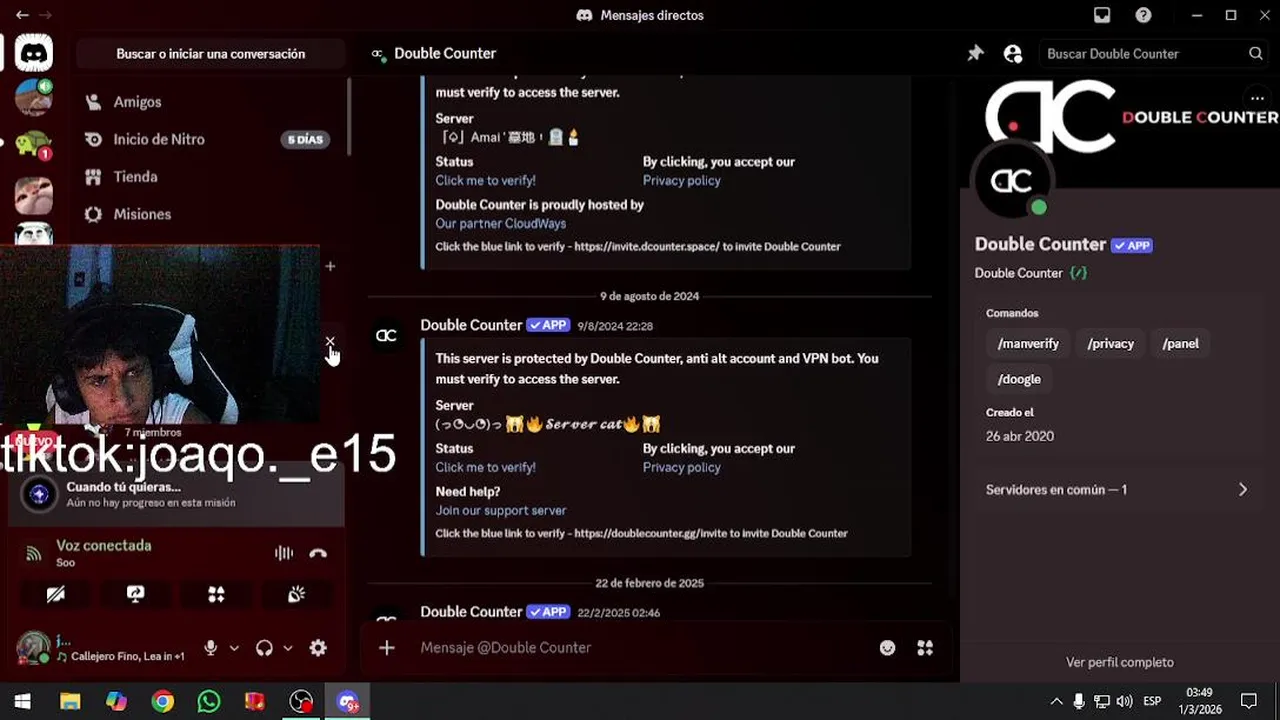Add attachment with the plus button
The image size is (1280, 720).
[387, 648]
